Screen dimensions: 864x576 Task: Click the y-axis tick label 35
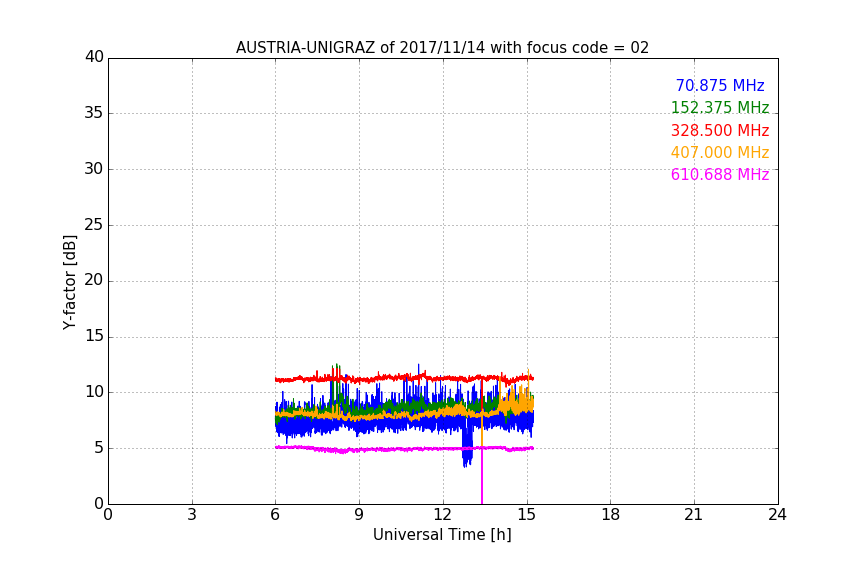(x=94, y=113)
